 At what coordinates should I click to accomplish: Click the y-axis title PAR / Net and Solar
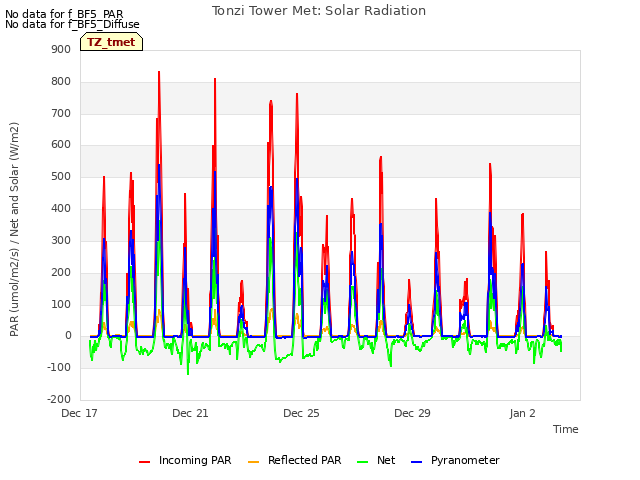[x=14, y=229]
